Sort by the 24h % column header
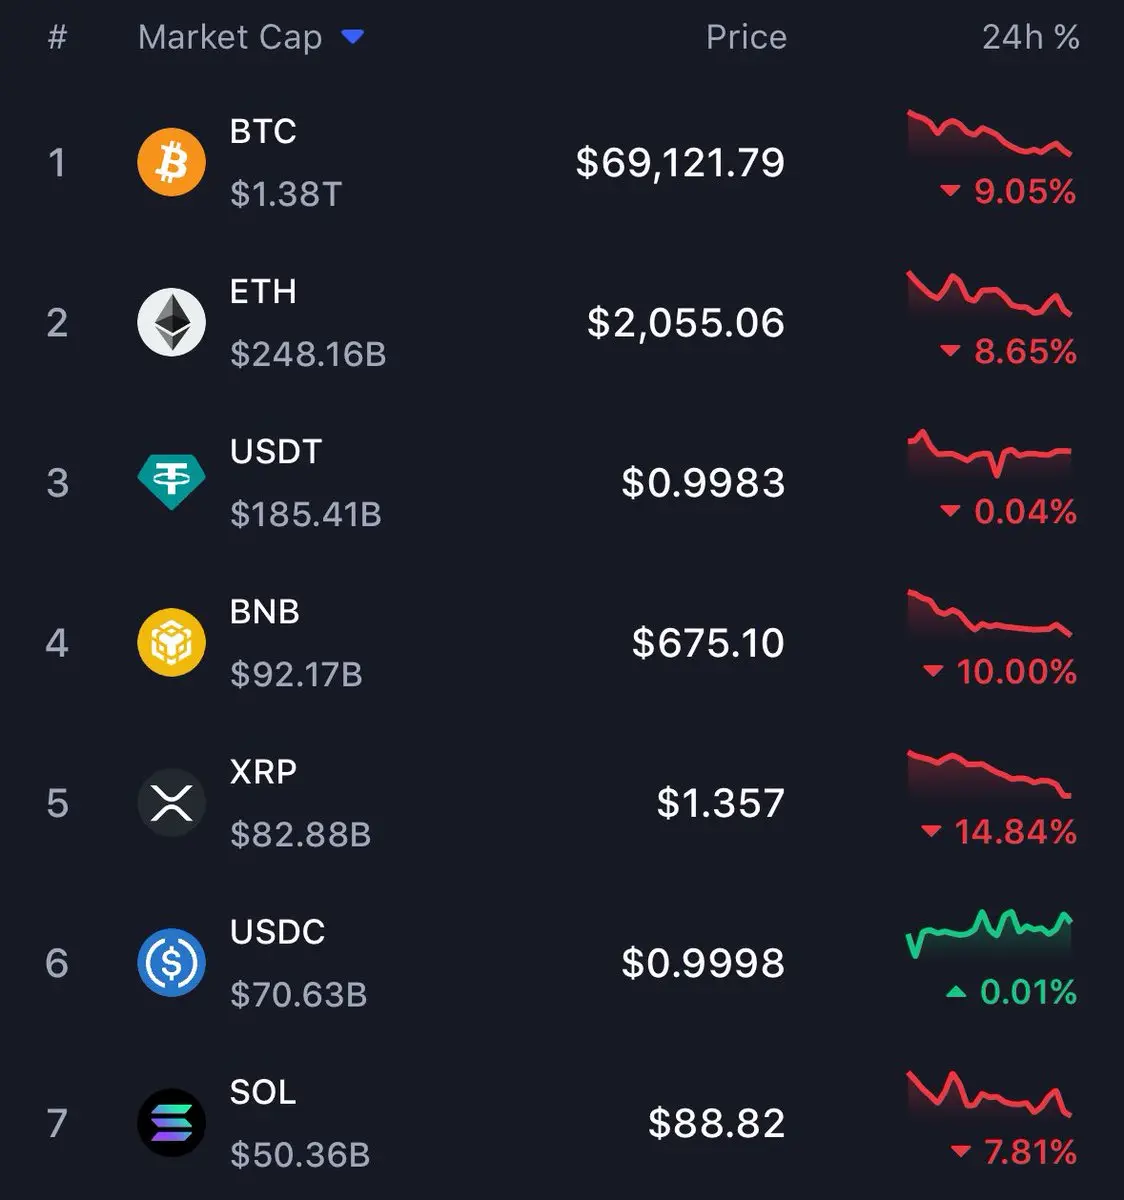1124x1200 pixels. (1030, 38)
